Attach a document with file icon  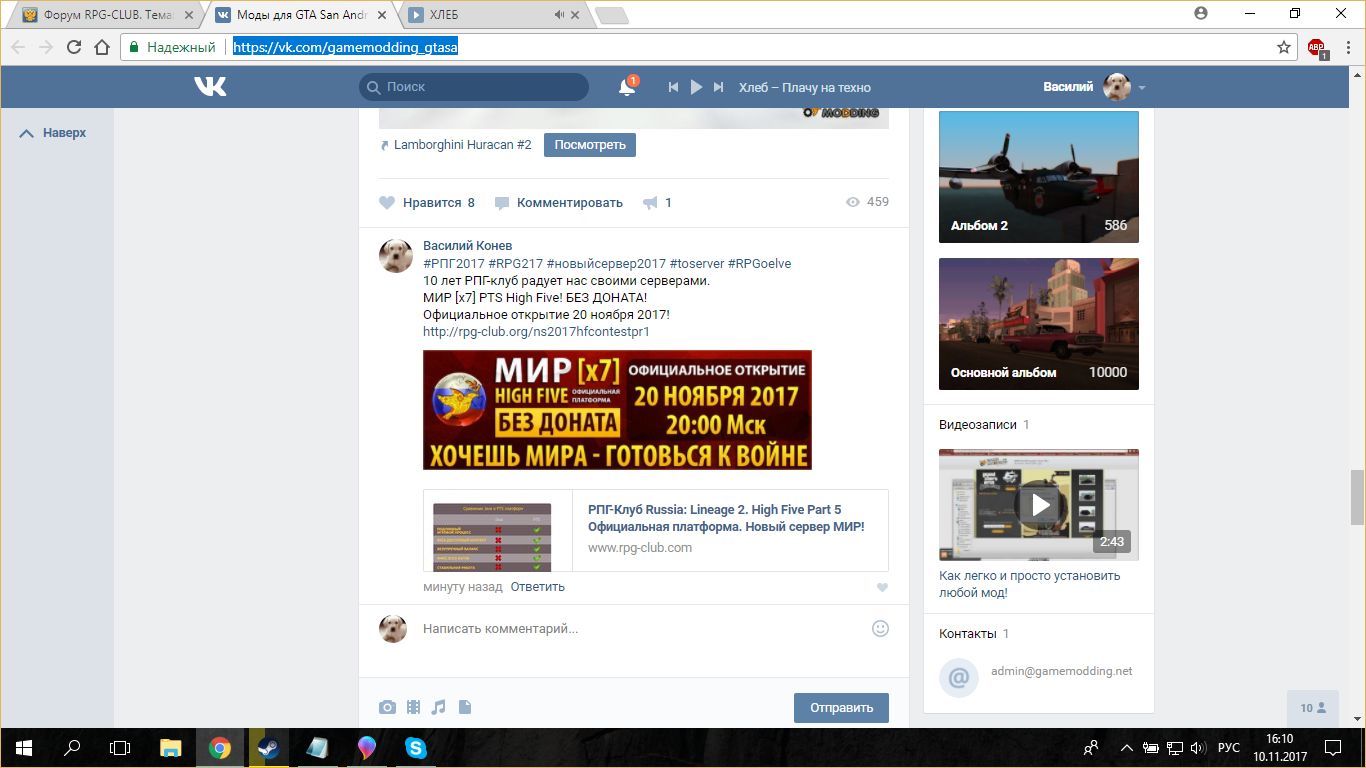coord(464,707)
